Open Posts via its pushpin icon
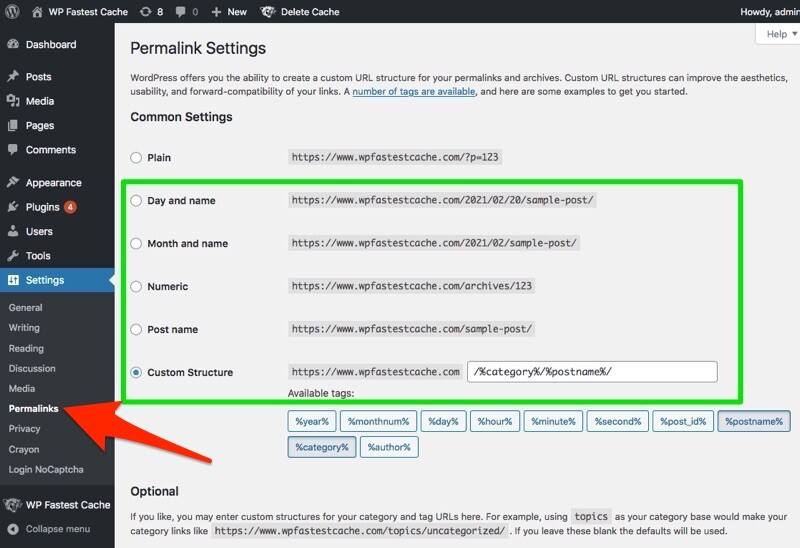 point(13,77)
